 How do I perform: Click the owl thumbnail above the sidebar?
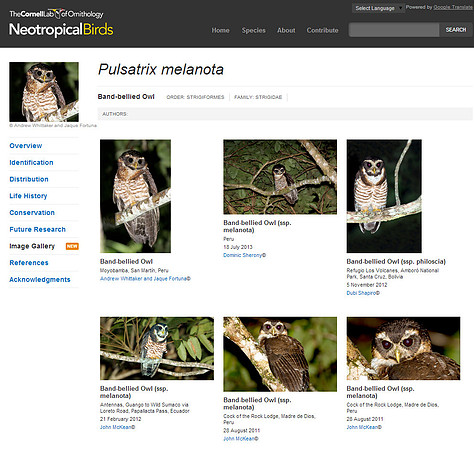pyautogui.click(x=44, y=92)
